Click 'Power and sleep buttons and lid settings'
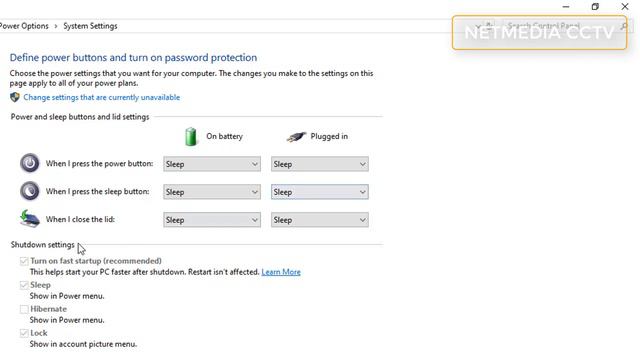 point(80,117)
